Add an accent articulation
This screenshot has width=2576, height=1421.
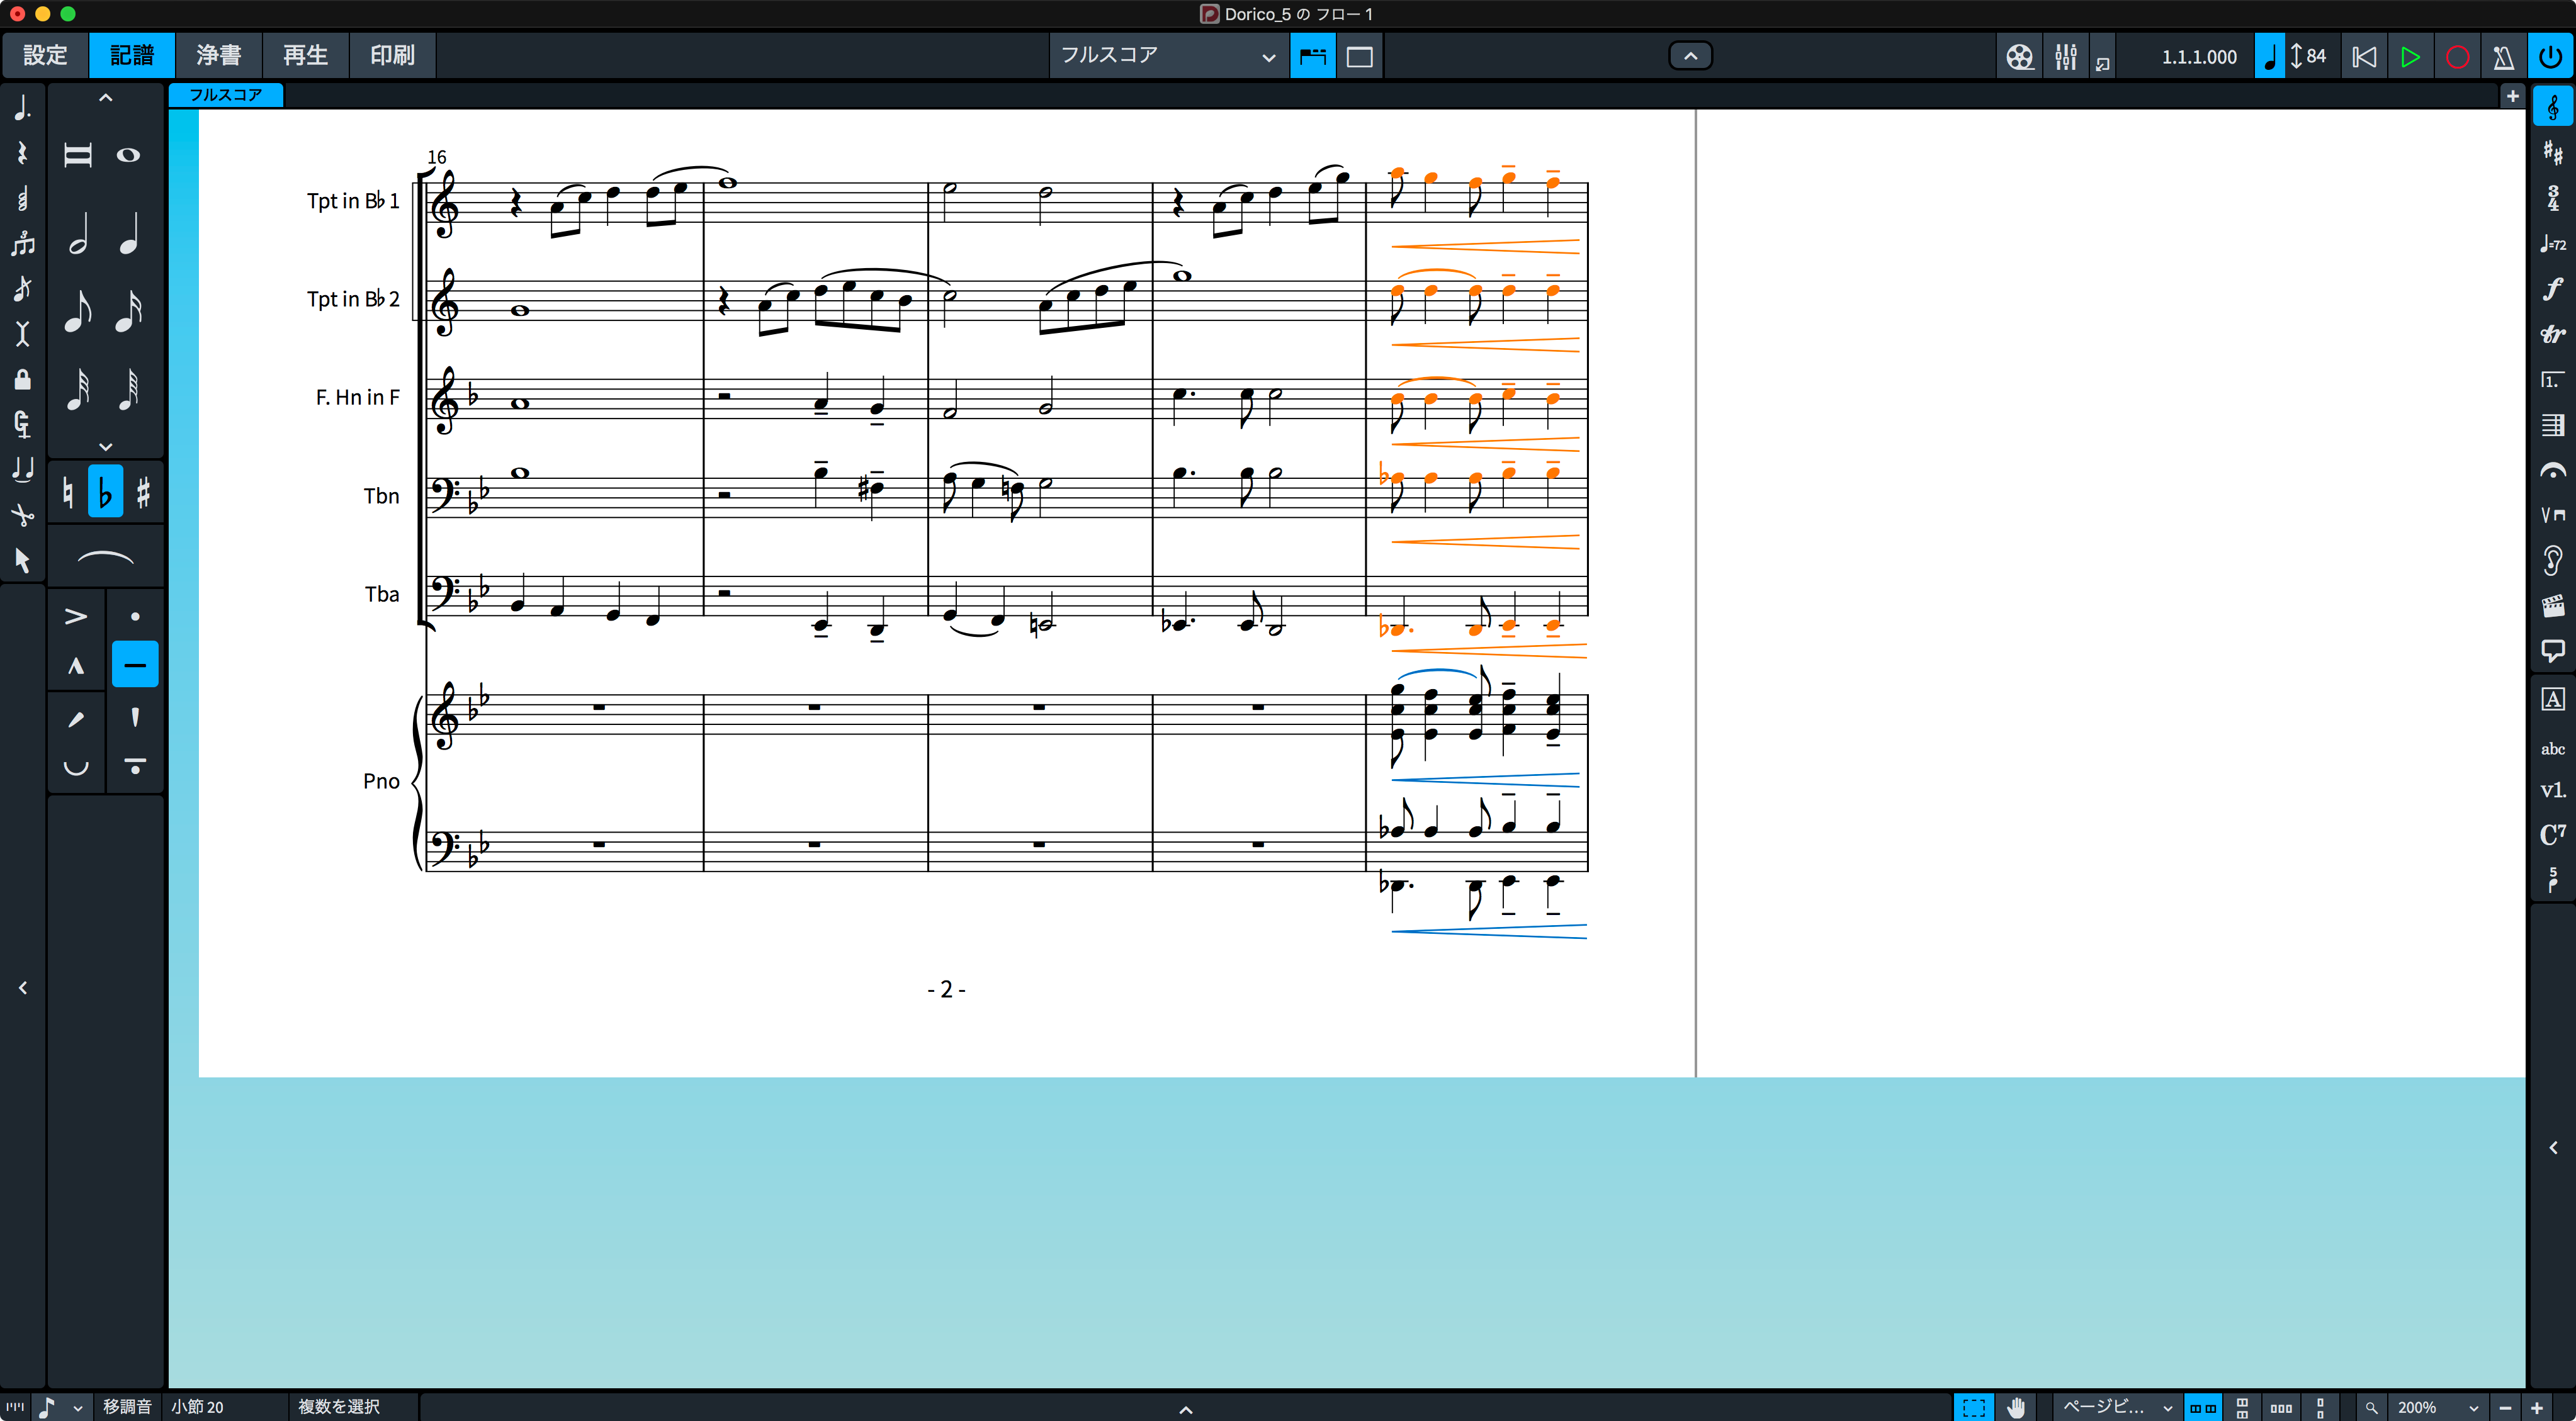[76, 616]
